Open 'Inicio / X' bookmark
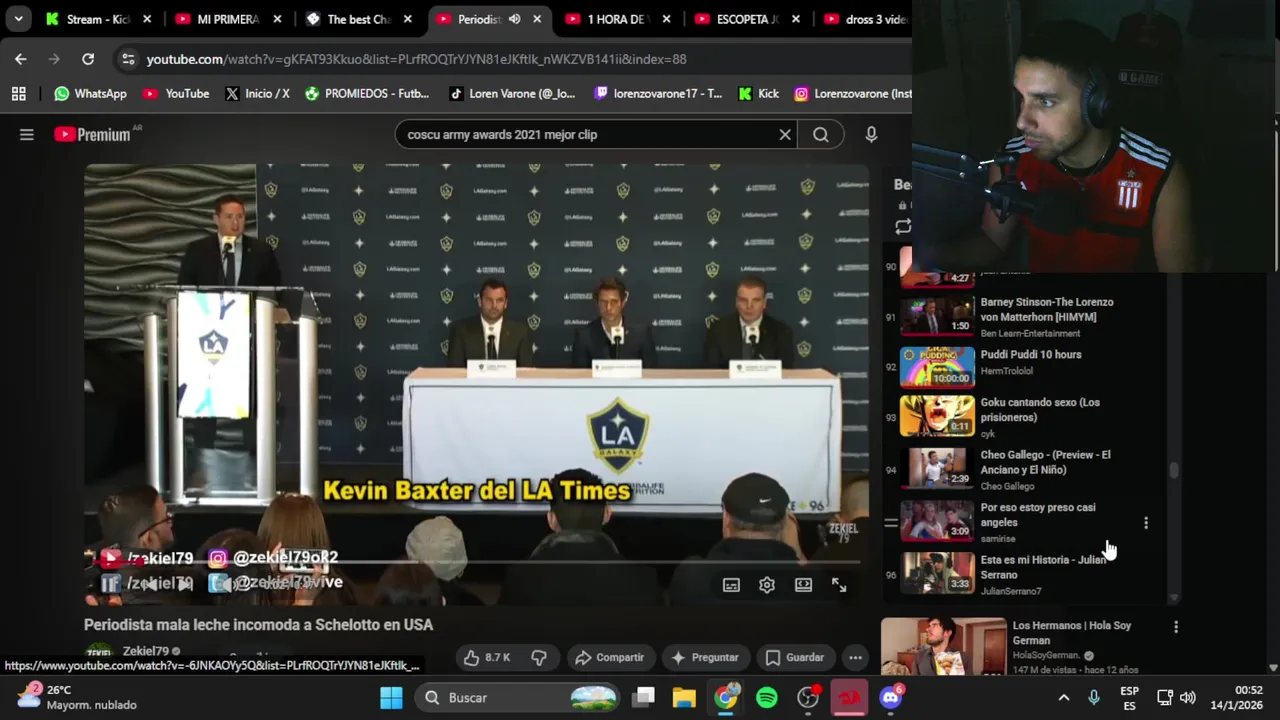1280x720 pixels. click(257, 93)
